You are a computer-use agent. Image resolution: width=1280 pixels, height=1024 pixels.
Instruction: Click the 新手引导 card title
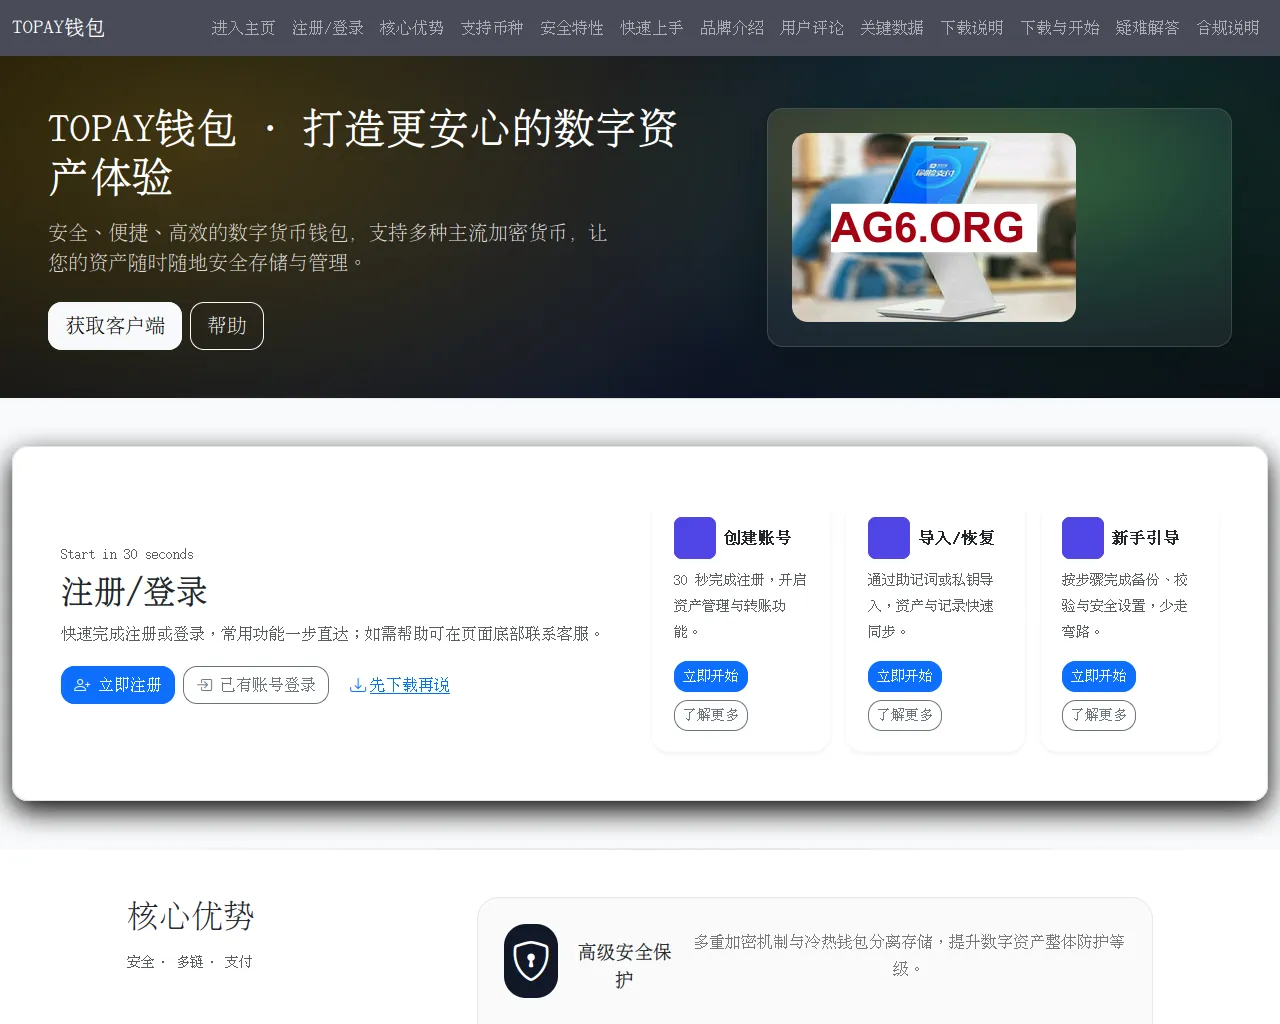point(1146,538)
